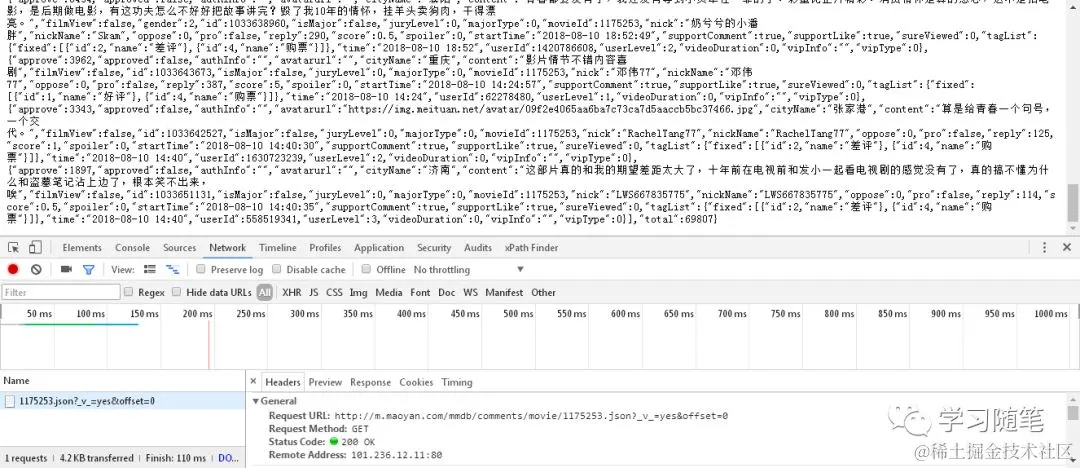Click the 100 ms timeline marker
The width and height of the screenshot is (1080, 468).
click(x=91, y=314)
